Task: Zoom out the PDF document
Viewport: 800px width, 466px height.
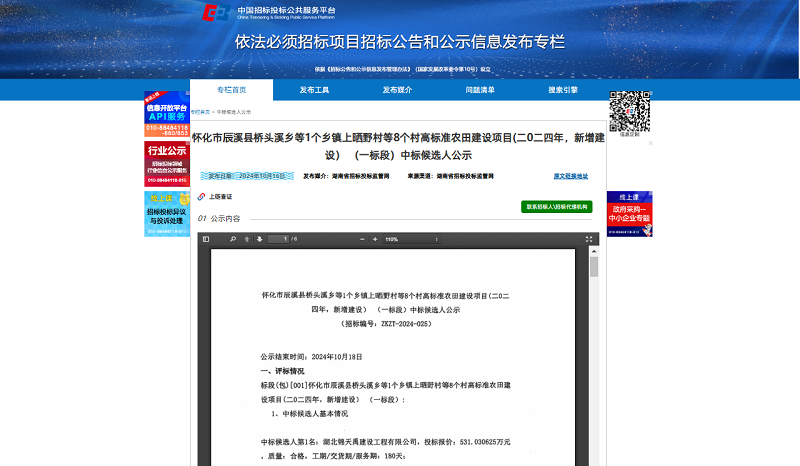Action: pyautogui.click(x=362, y=239)
